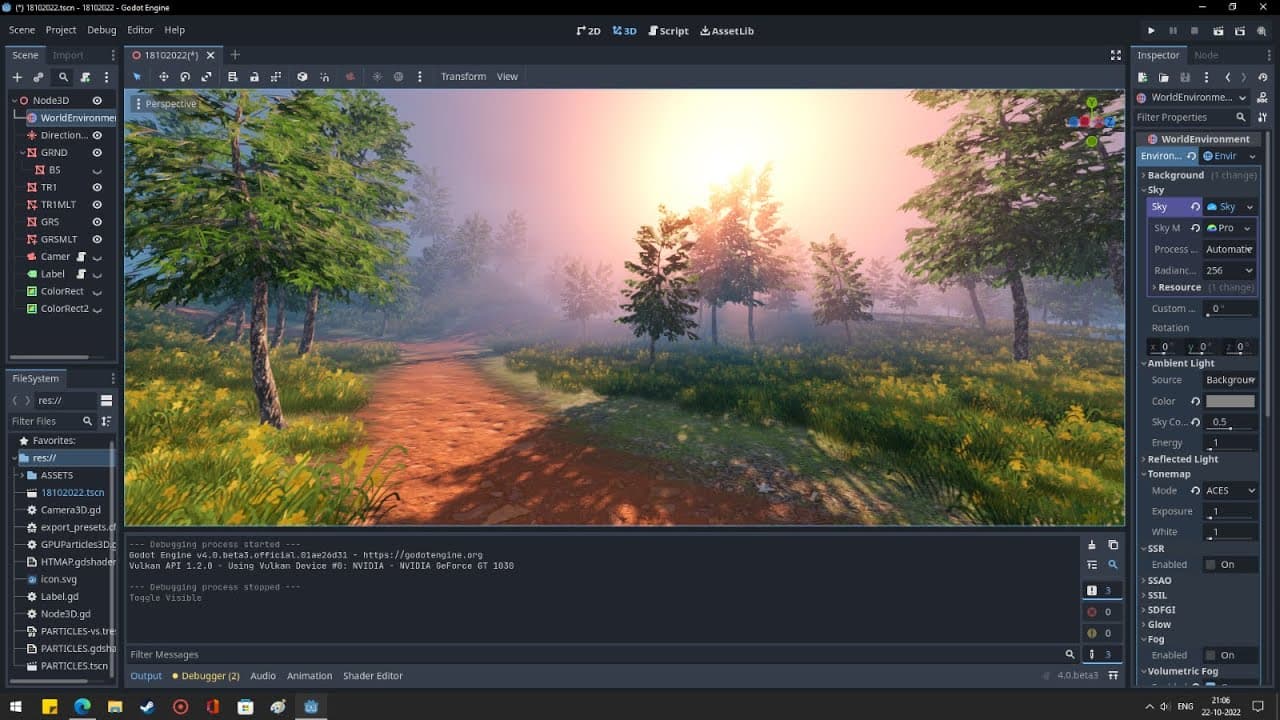Run the project with the Play button
This screenshot has width=1280, height=720.
point(1151,31)
